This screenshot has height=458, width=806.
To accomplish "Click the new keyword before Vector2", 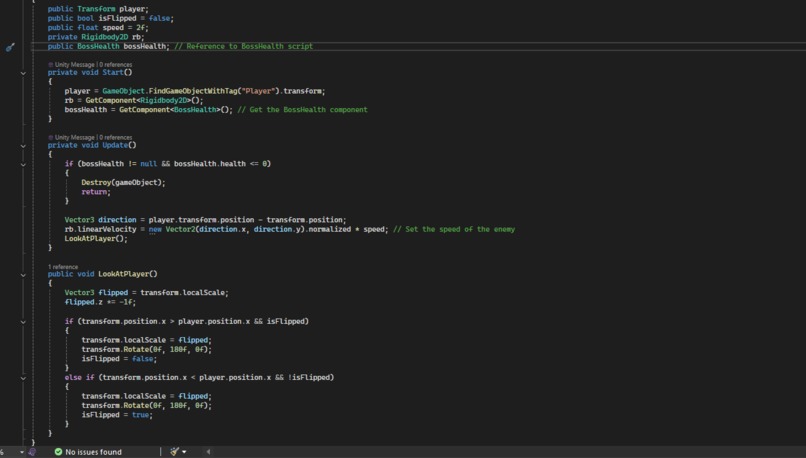I will click(x=155, y=229).
